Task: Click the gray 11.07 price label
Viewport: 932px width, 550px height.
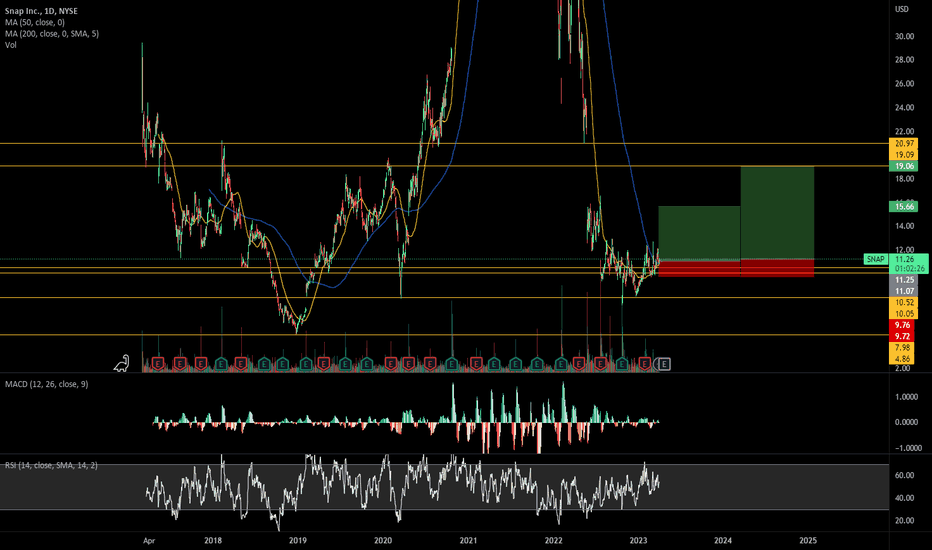Action: point(904,291)
